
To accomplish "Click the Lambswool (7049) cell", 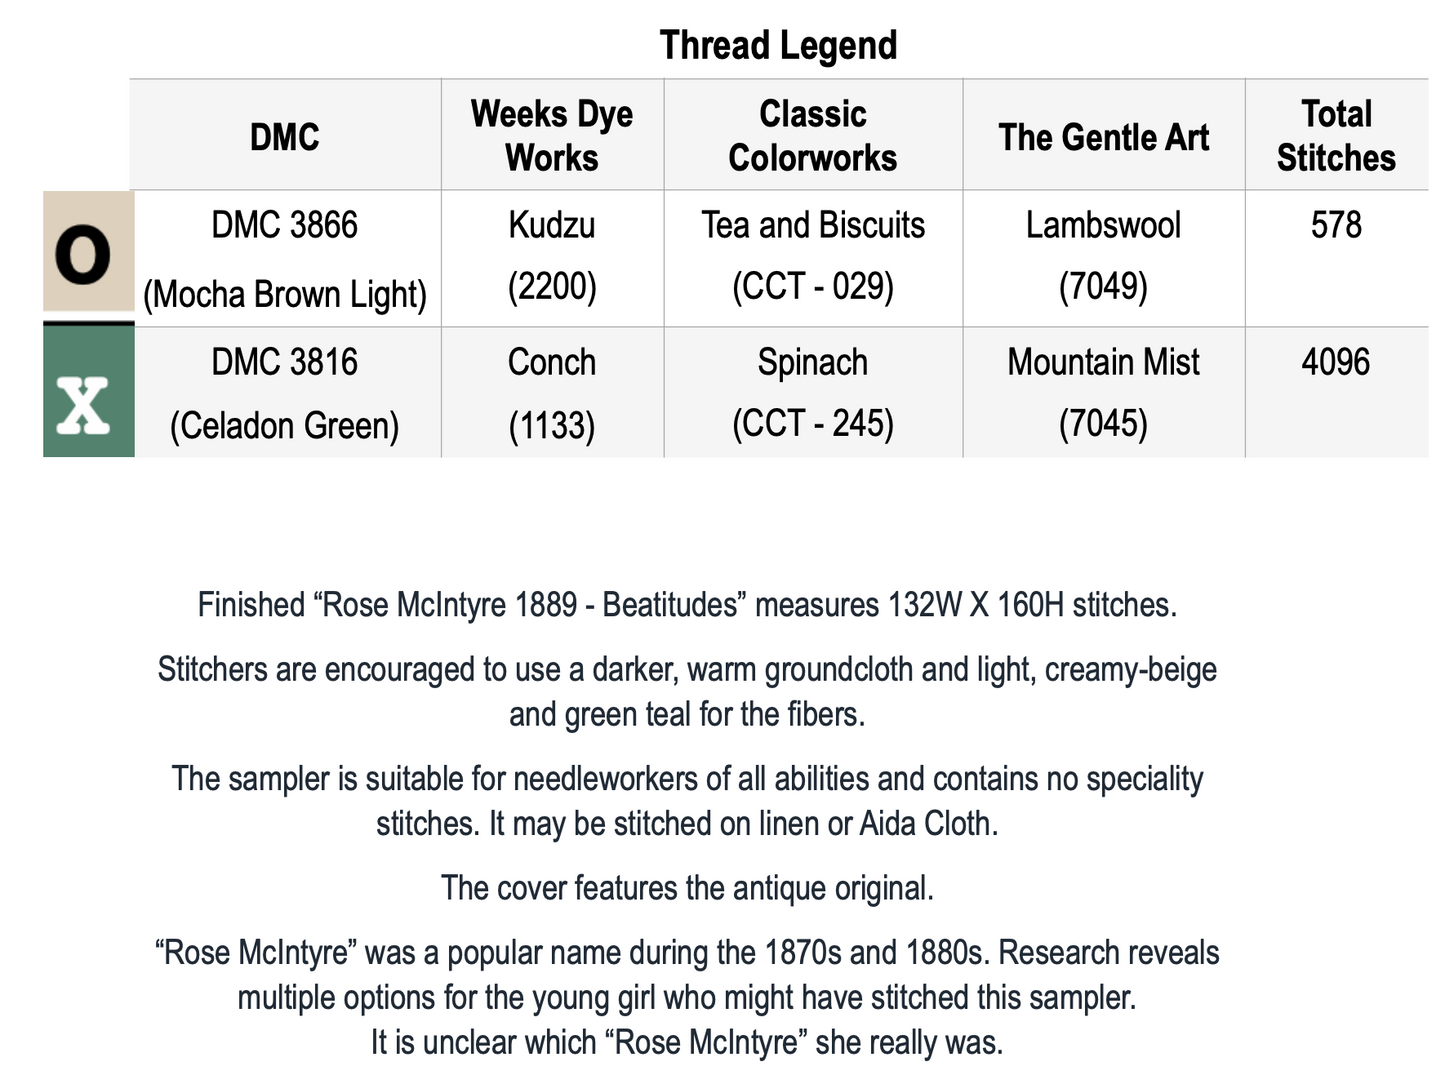I will 1103,256.
